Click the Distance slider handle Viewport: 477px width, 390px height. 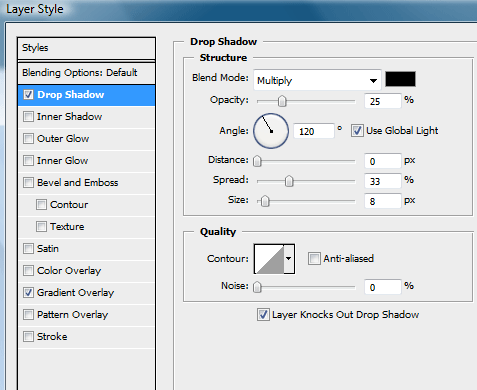[x=257, y=161]
